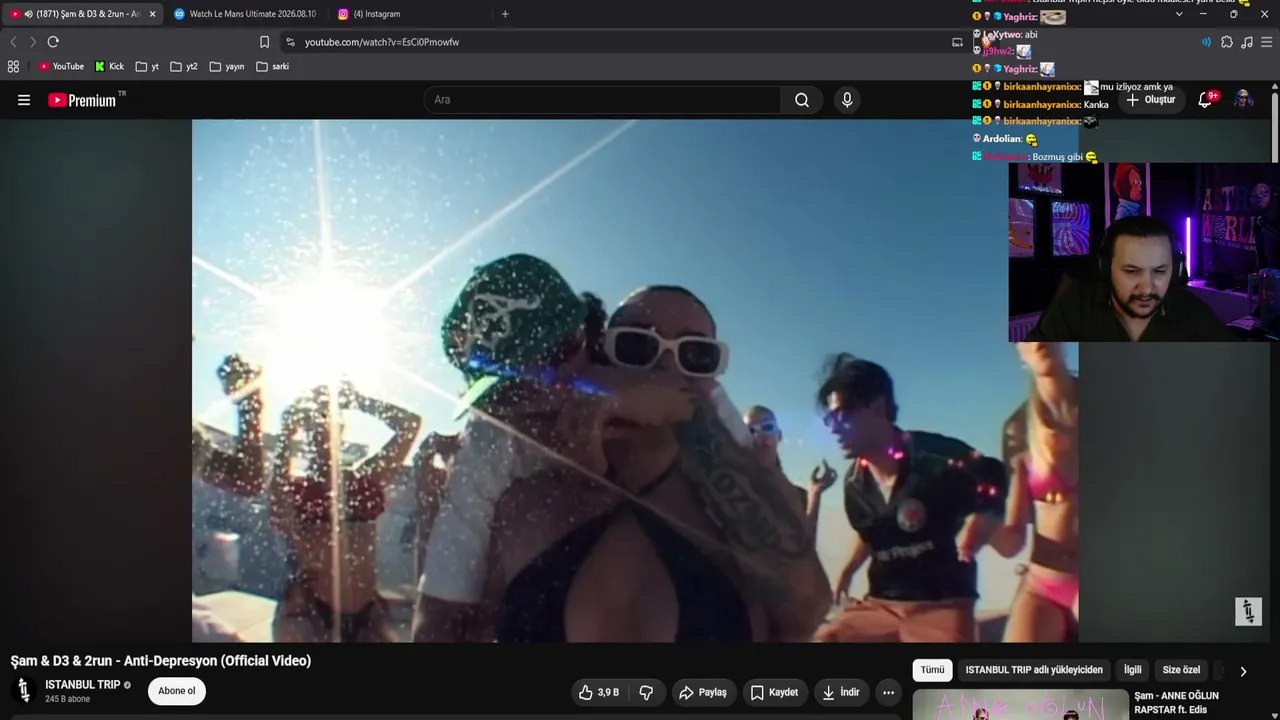This screenshot has width=1280, height=720.
Task: Click the search magnifier button
Action: click(802, 100)
